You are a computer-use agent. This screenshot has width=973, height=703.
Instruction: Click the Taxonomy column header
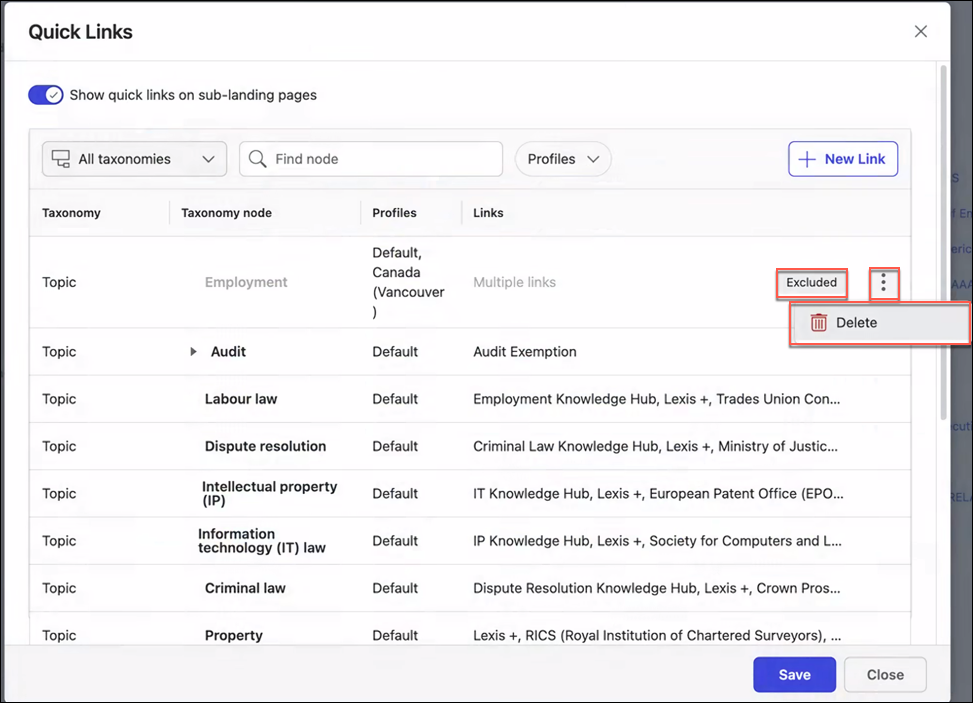click(71, 213)
